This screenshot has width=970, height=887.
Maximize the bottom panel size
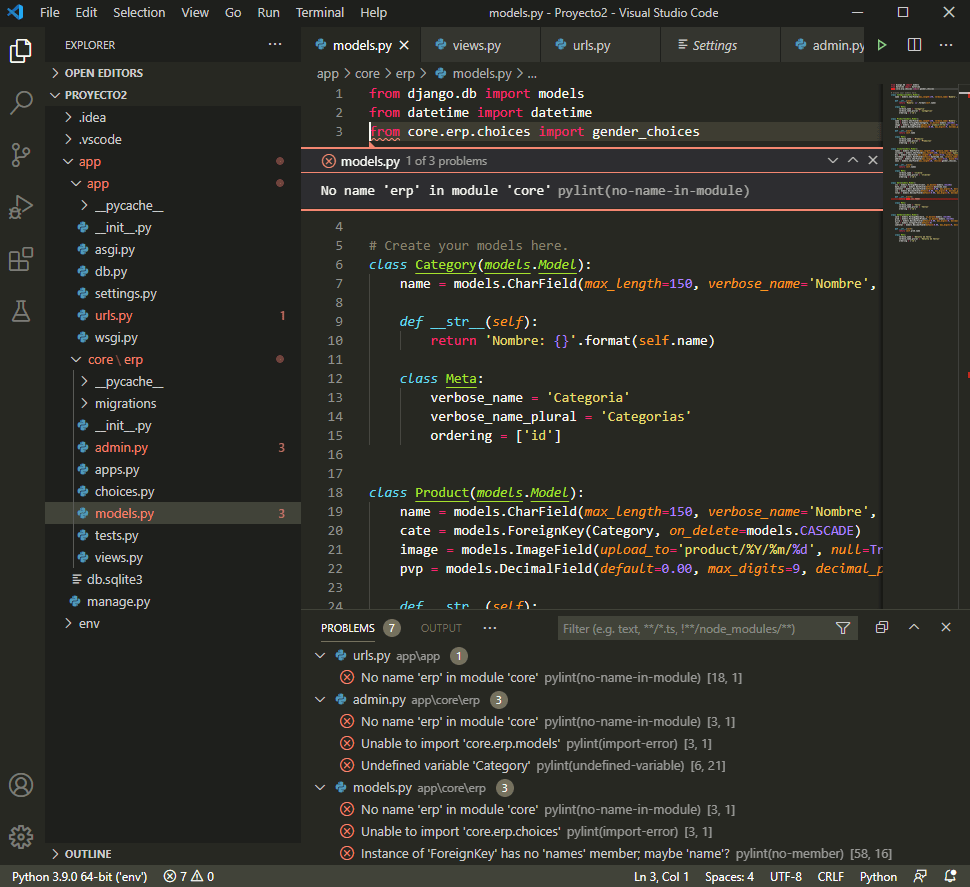pos(914,627)
